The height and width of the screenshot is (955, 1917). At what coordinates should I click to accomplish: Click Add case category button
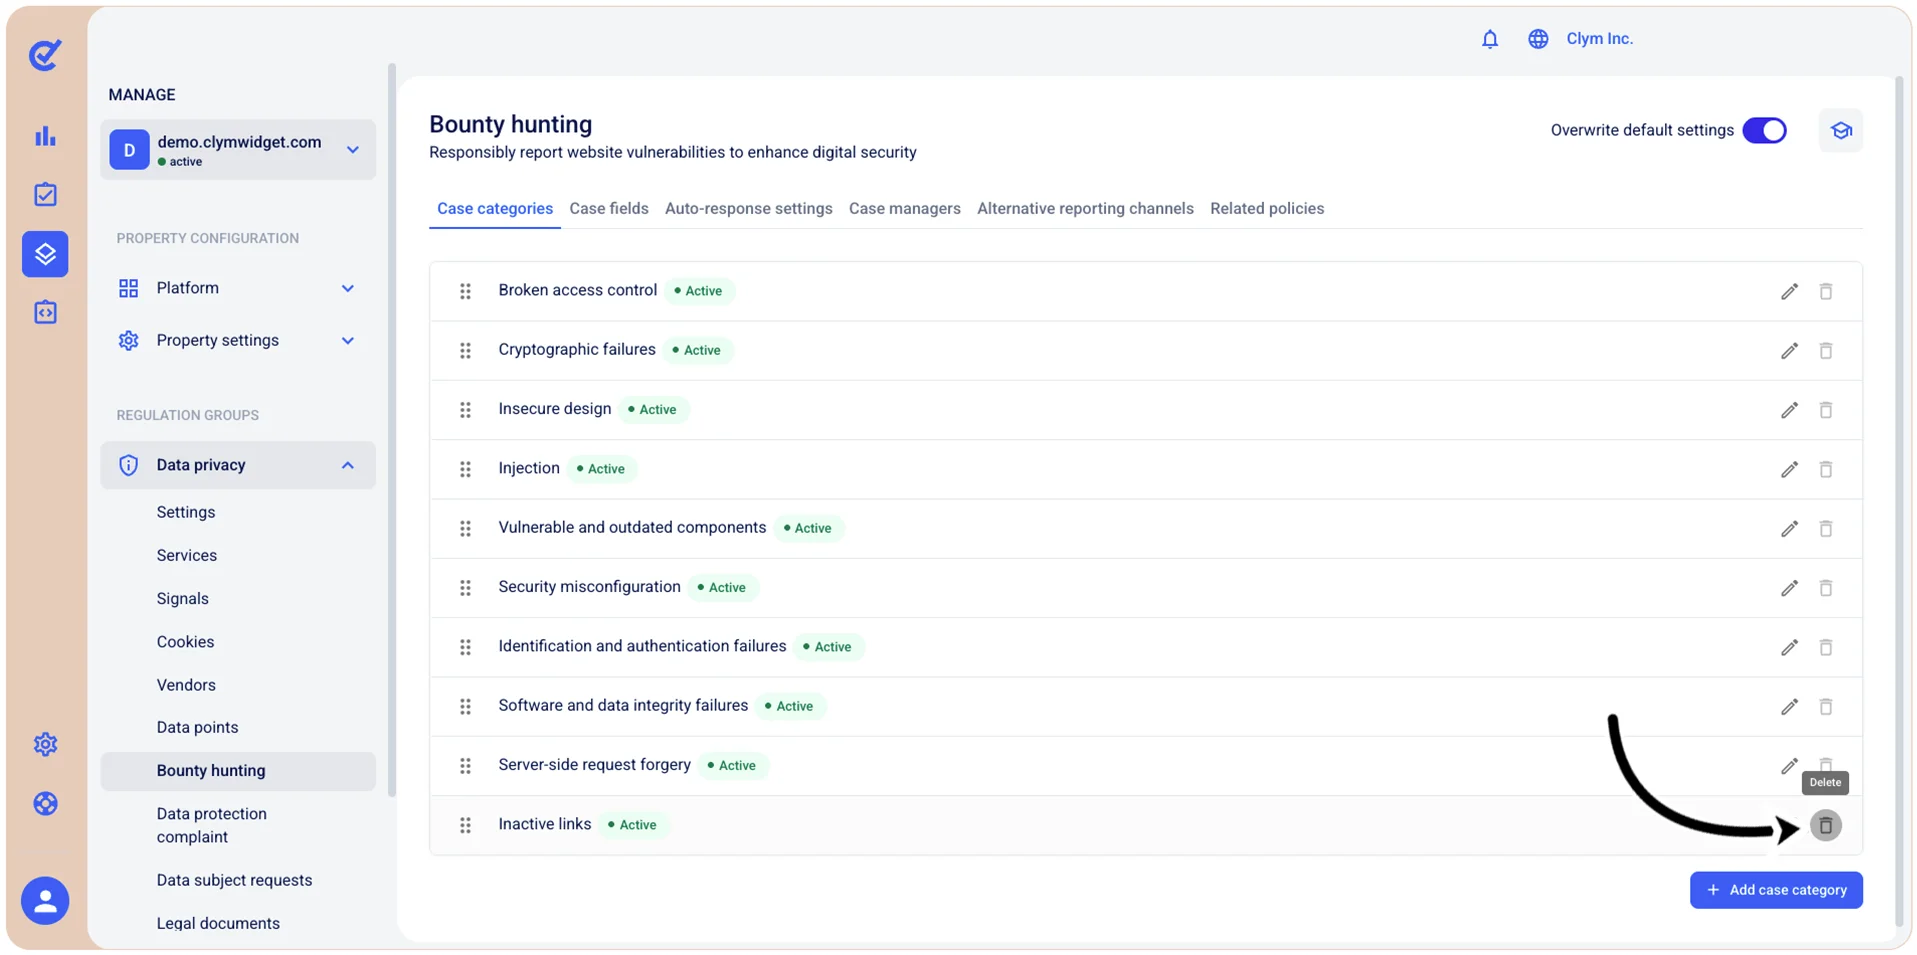tap(1776, 890)
